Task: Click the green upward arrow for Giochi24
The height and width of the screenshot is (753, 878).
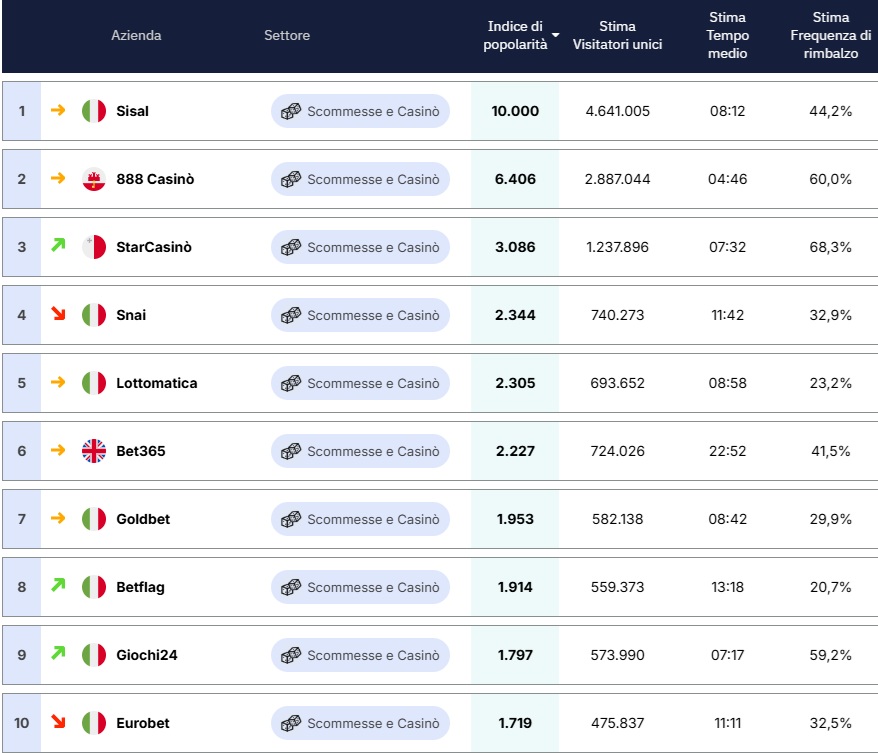Action: pyautogui.click(x=58, y=653)
